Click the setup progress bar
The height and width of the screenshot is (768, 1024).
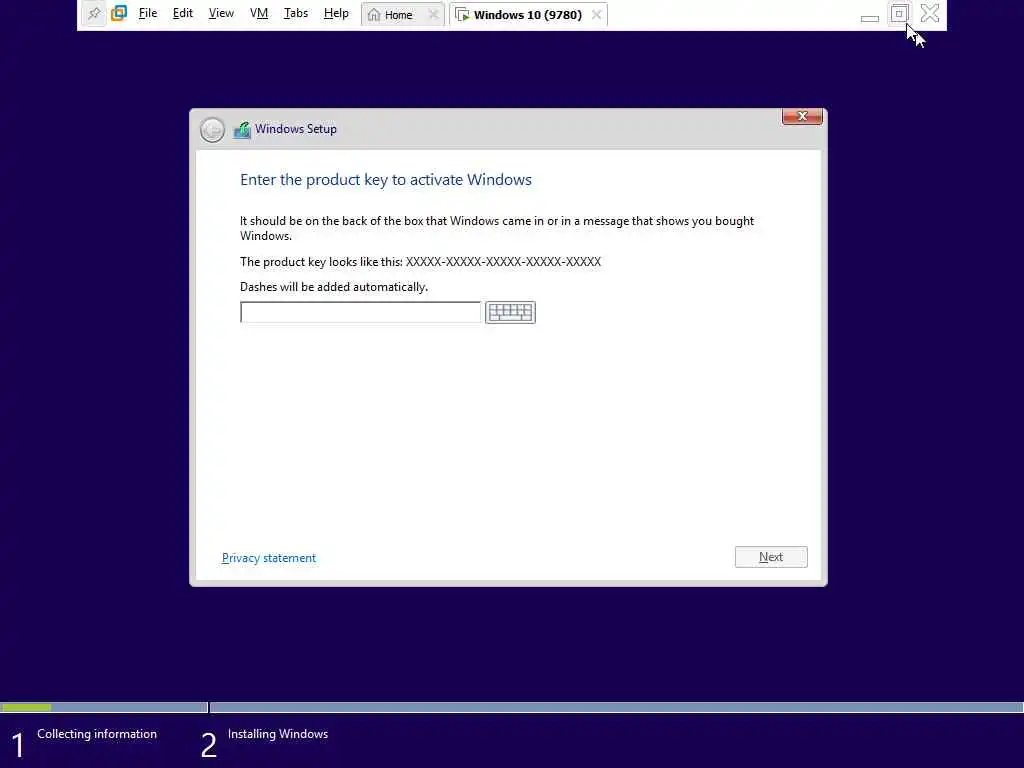[512, 707]
